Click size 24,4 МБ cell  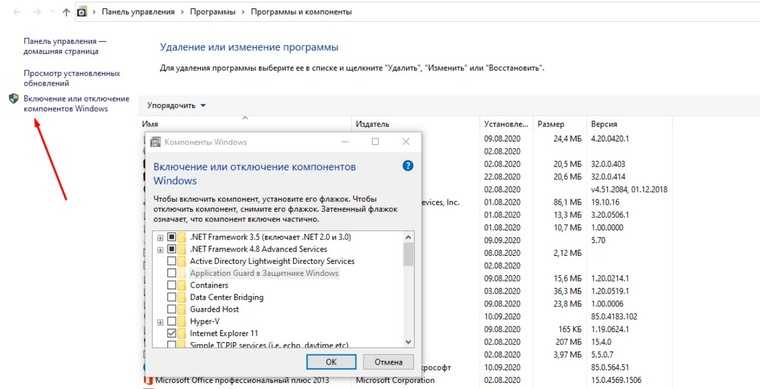(x=567, y=139)
